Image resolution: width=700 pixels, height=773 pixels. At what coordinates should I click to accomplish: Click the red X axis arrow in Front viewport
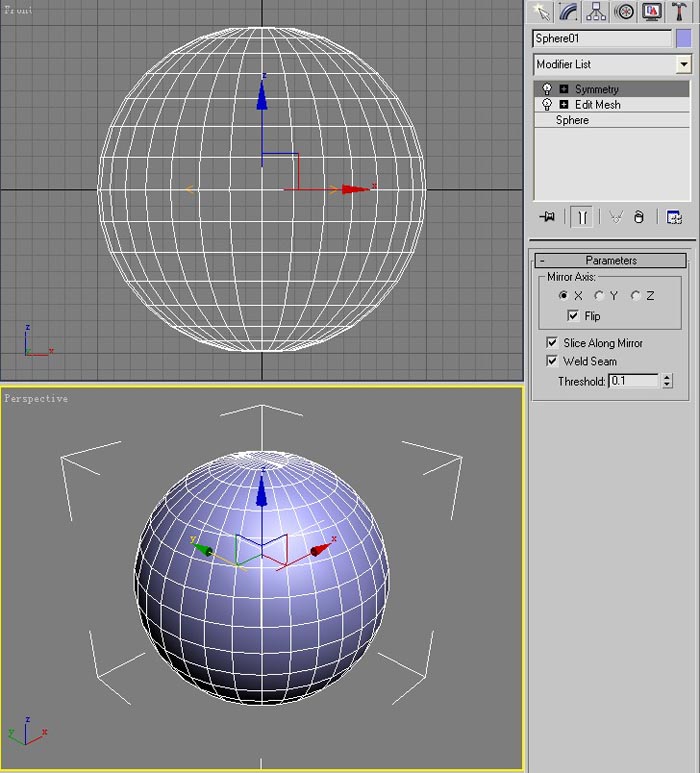pyautogui.click(x=356, y=189)
